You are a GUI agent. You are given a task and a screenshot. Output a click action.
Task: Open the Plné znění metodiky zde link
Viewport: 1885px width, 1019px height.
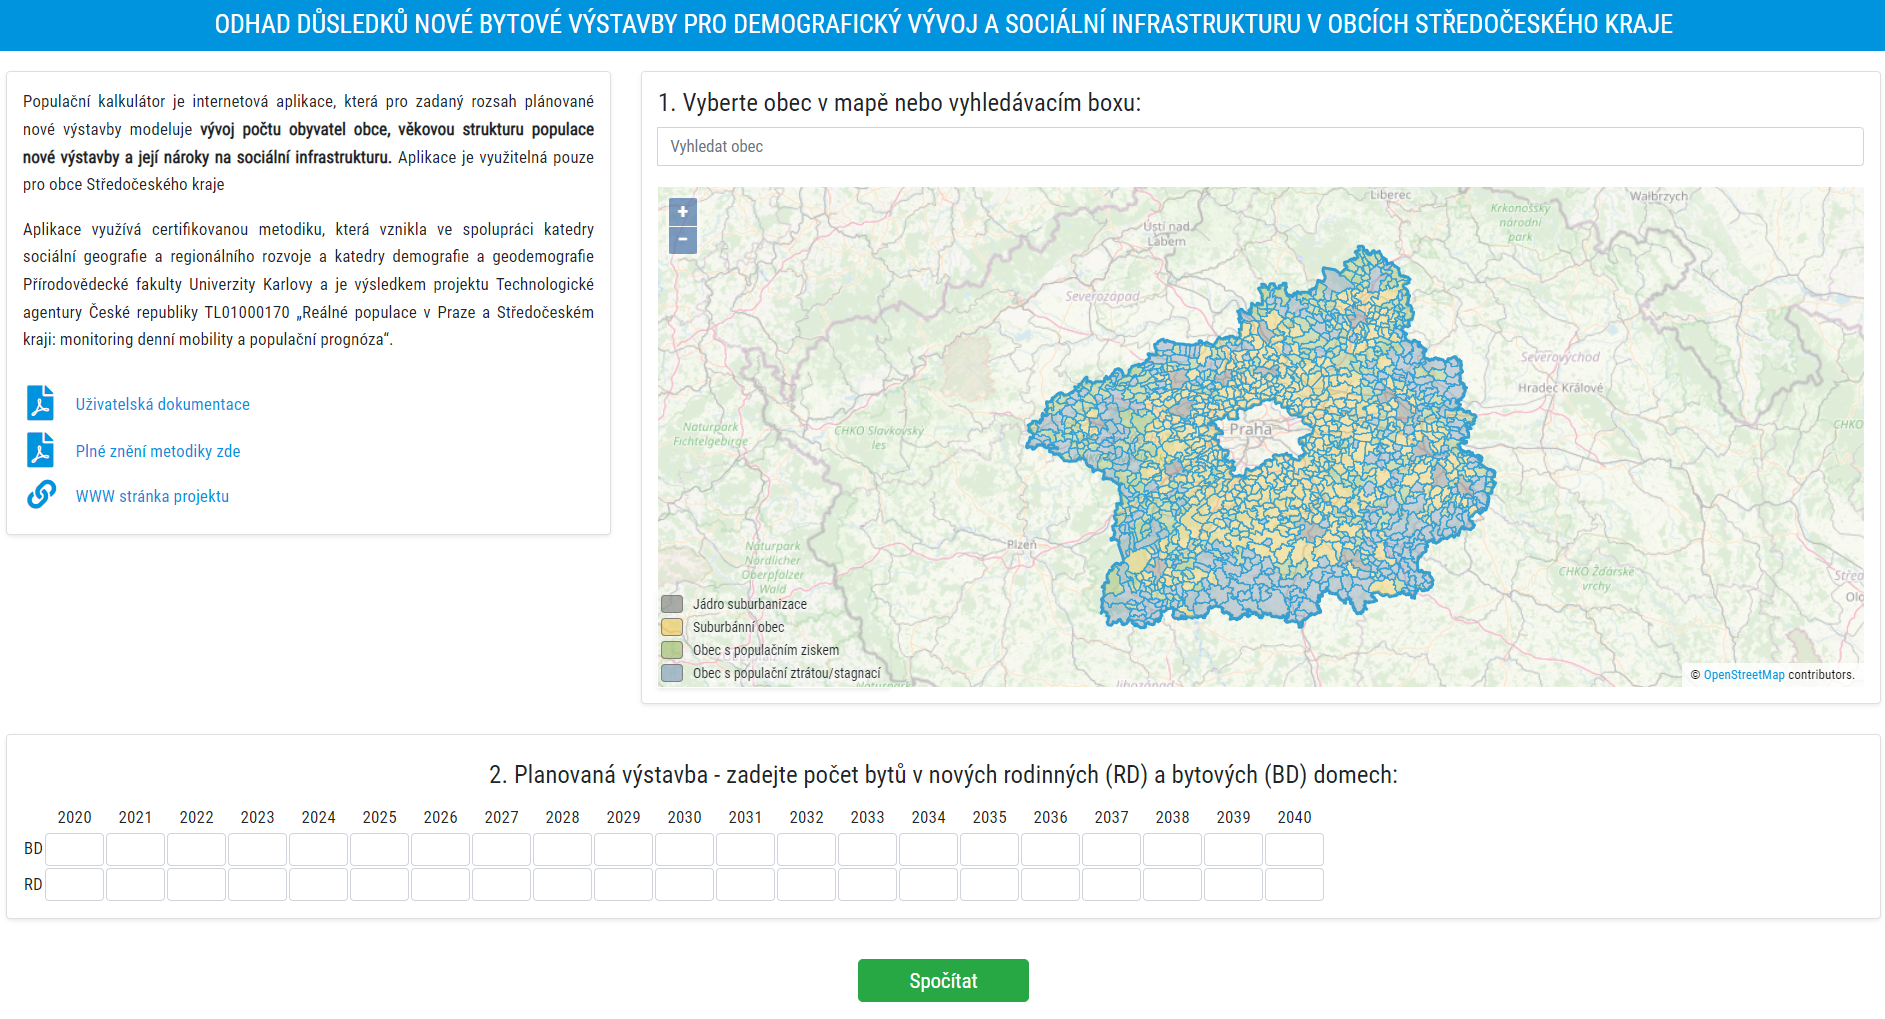[158, 451]
